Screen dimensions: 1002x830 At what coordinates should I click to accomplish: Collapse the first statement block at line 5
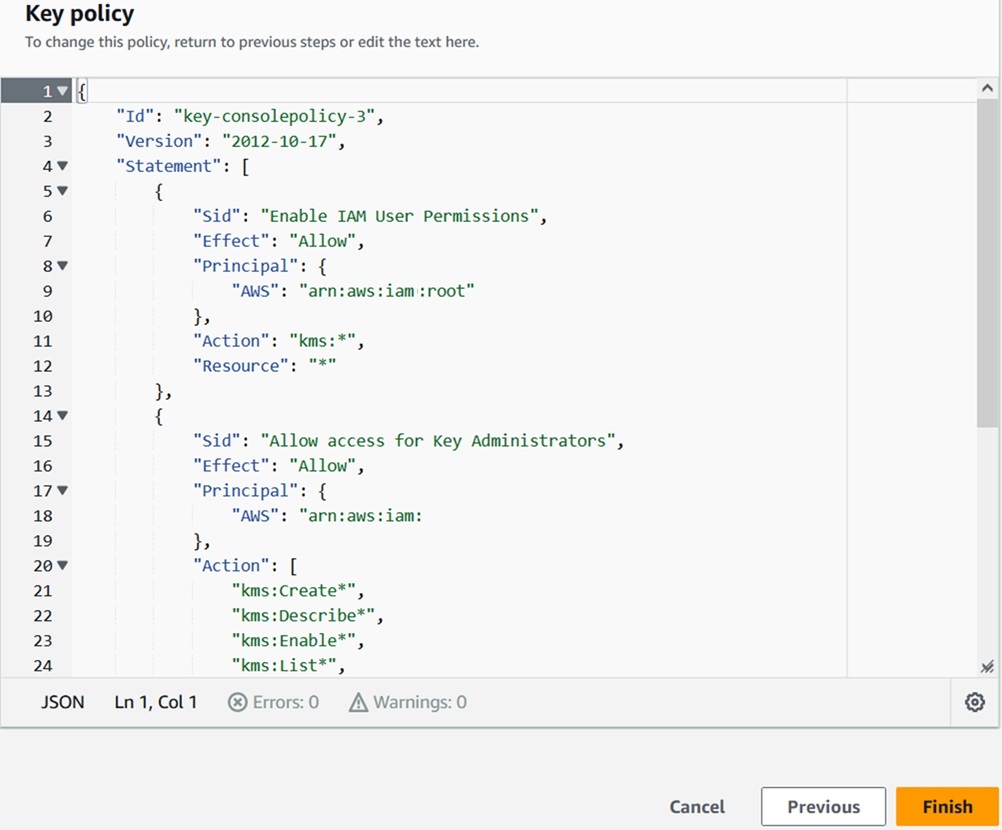[x=63, y=191]
